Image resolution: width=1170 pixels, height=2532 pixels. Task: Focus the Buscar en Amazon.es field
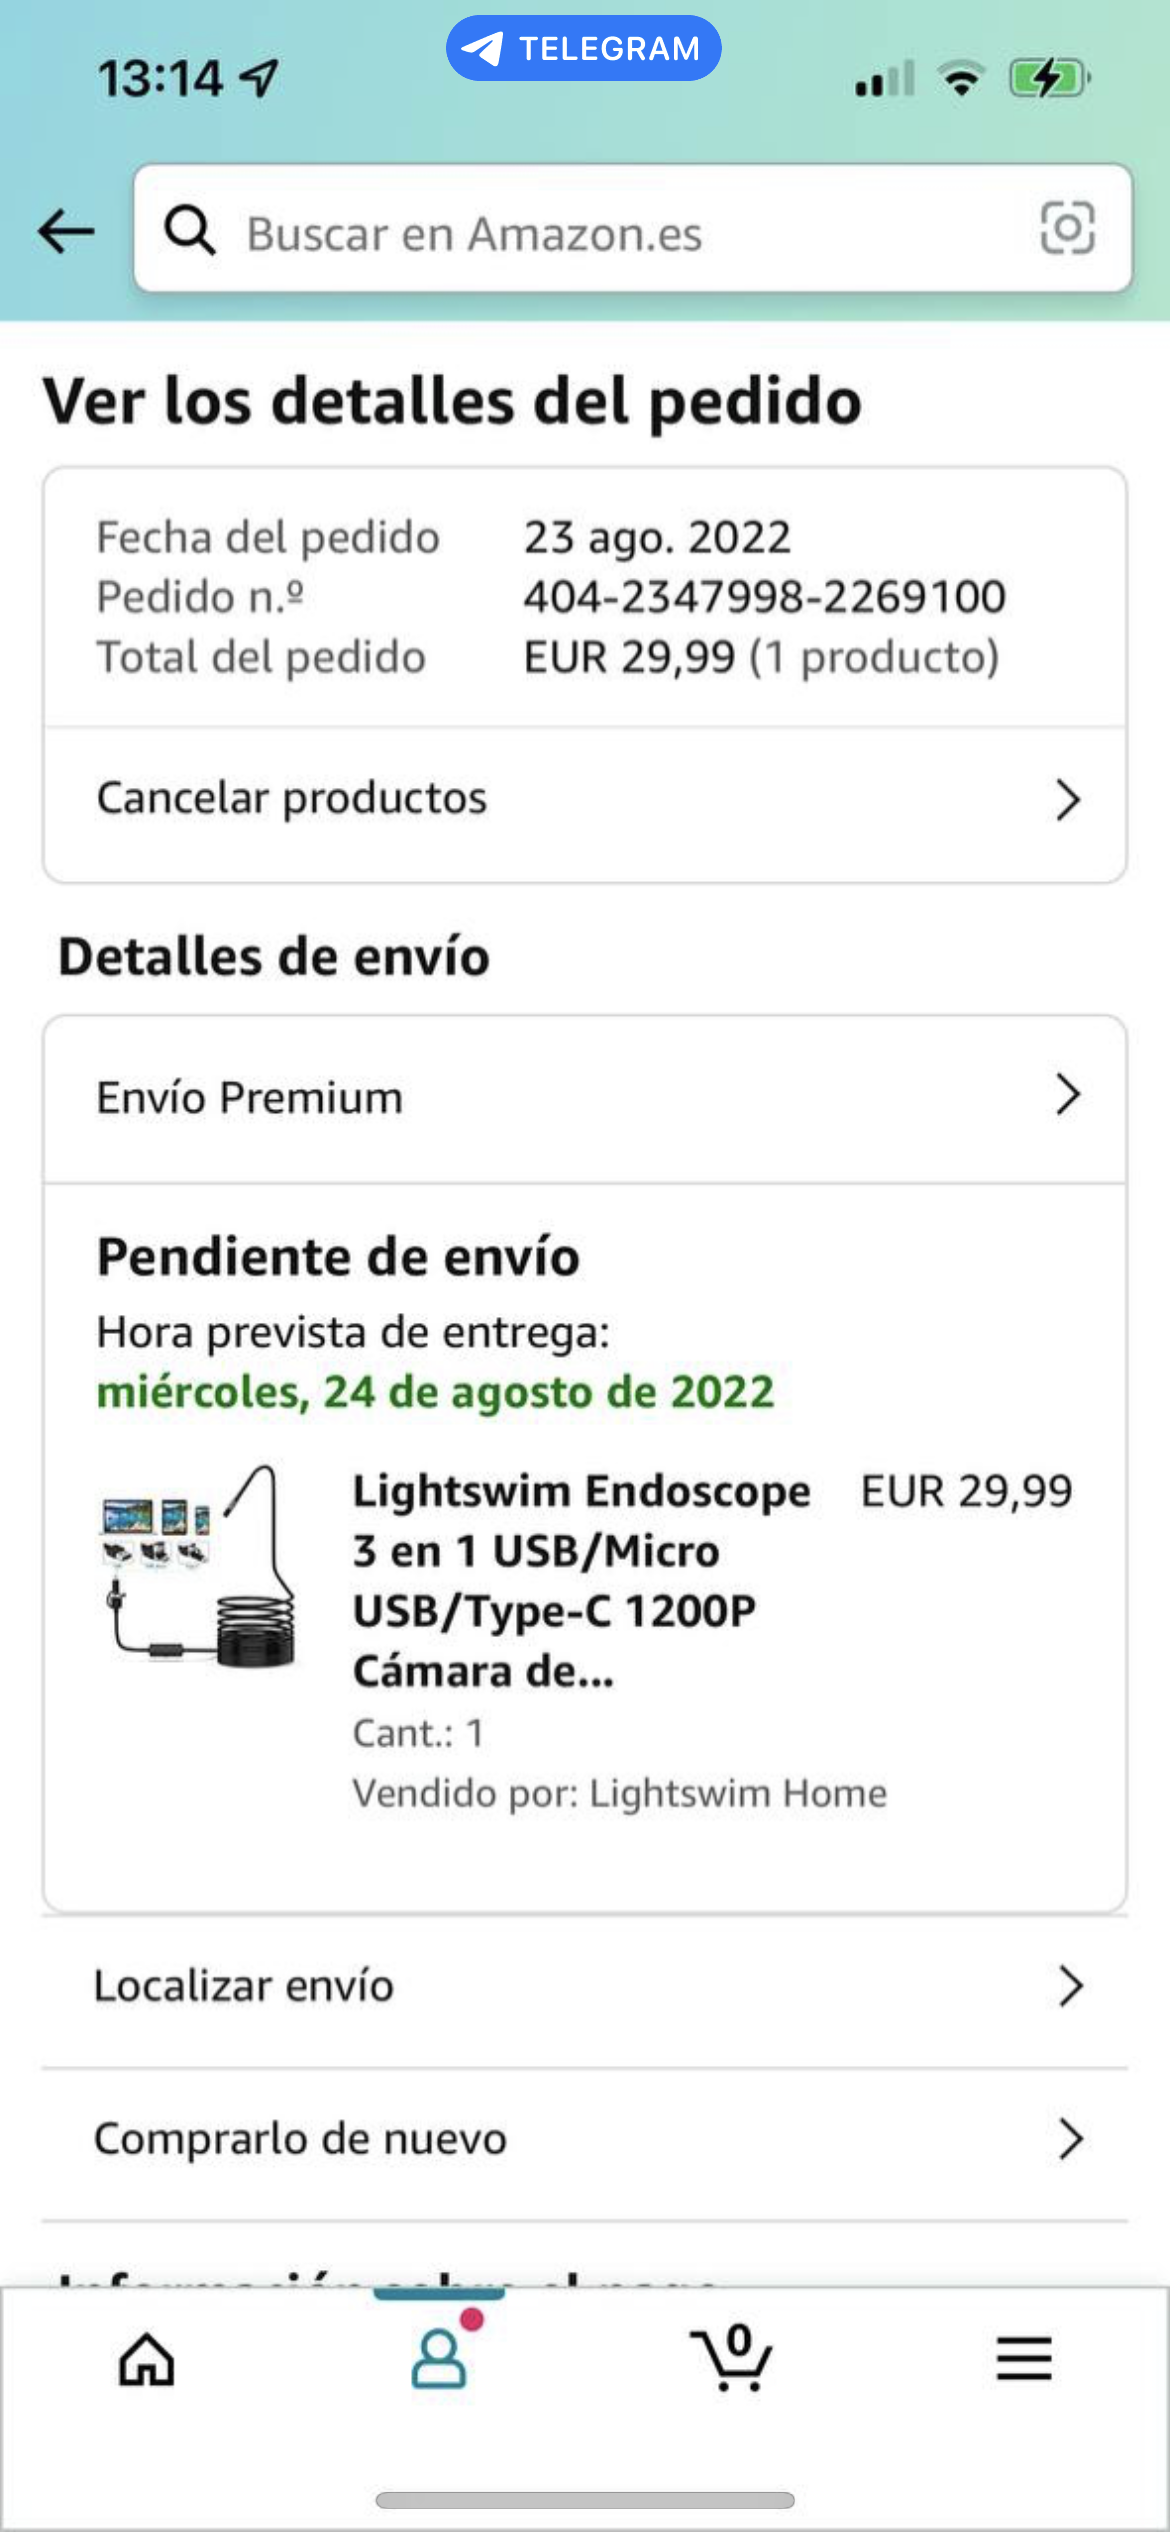[x=633, y=229]
